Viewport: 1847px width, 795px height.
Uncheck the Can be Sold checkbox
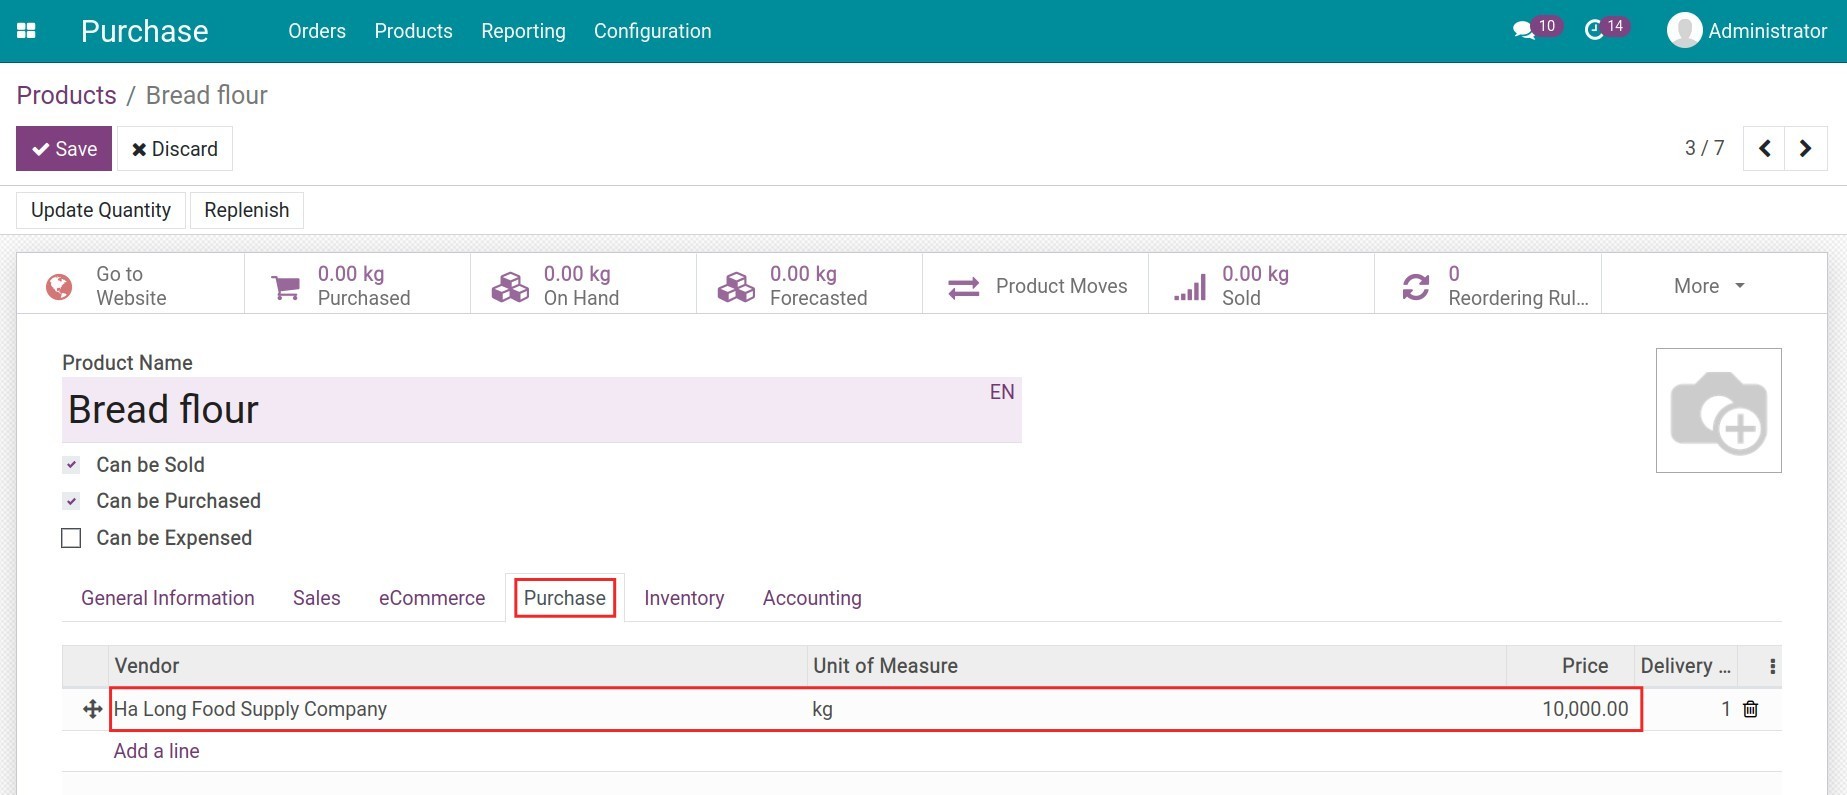pyautogui.click(x=71, y=465)
